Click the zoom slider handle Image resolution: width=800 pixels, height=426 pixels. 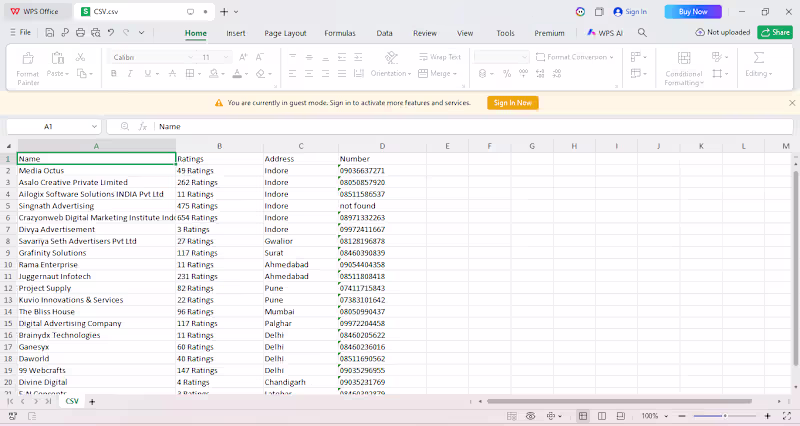pos(724,416)
